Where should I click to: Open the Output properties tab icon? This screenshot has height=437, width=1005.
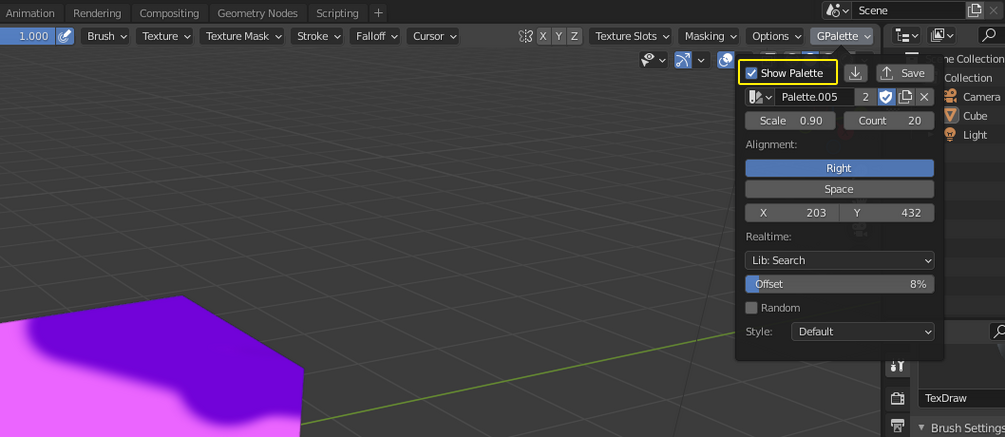[x=897, y=425]
